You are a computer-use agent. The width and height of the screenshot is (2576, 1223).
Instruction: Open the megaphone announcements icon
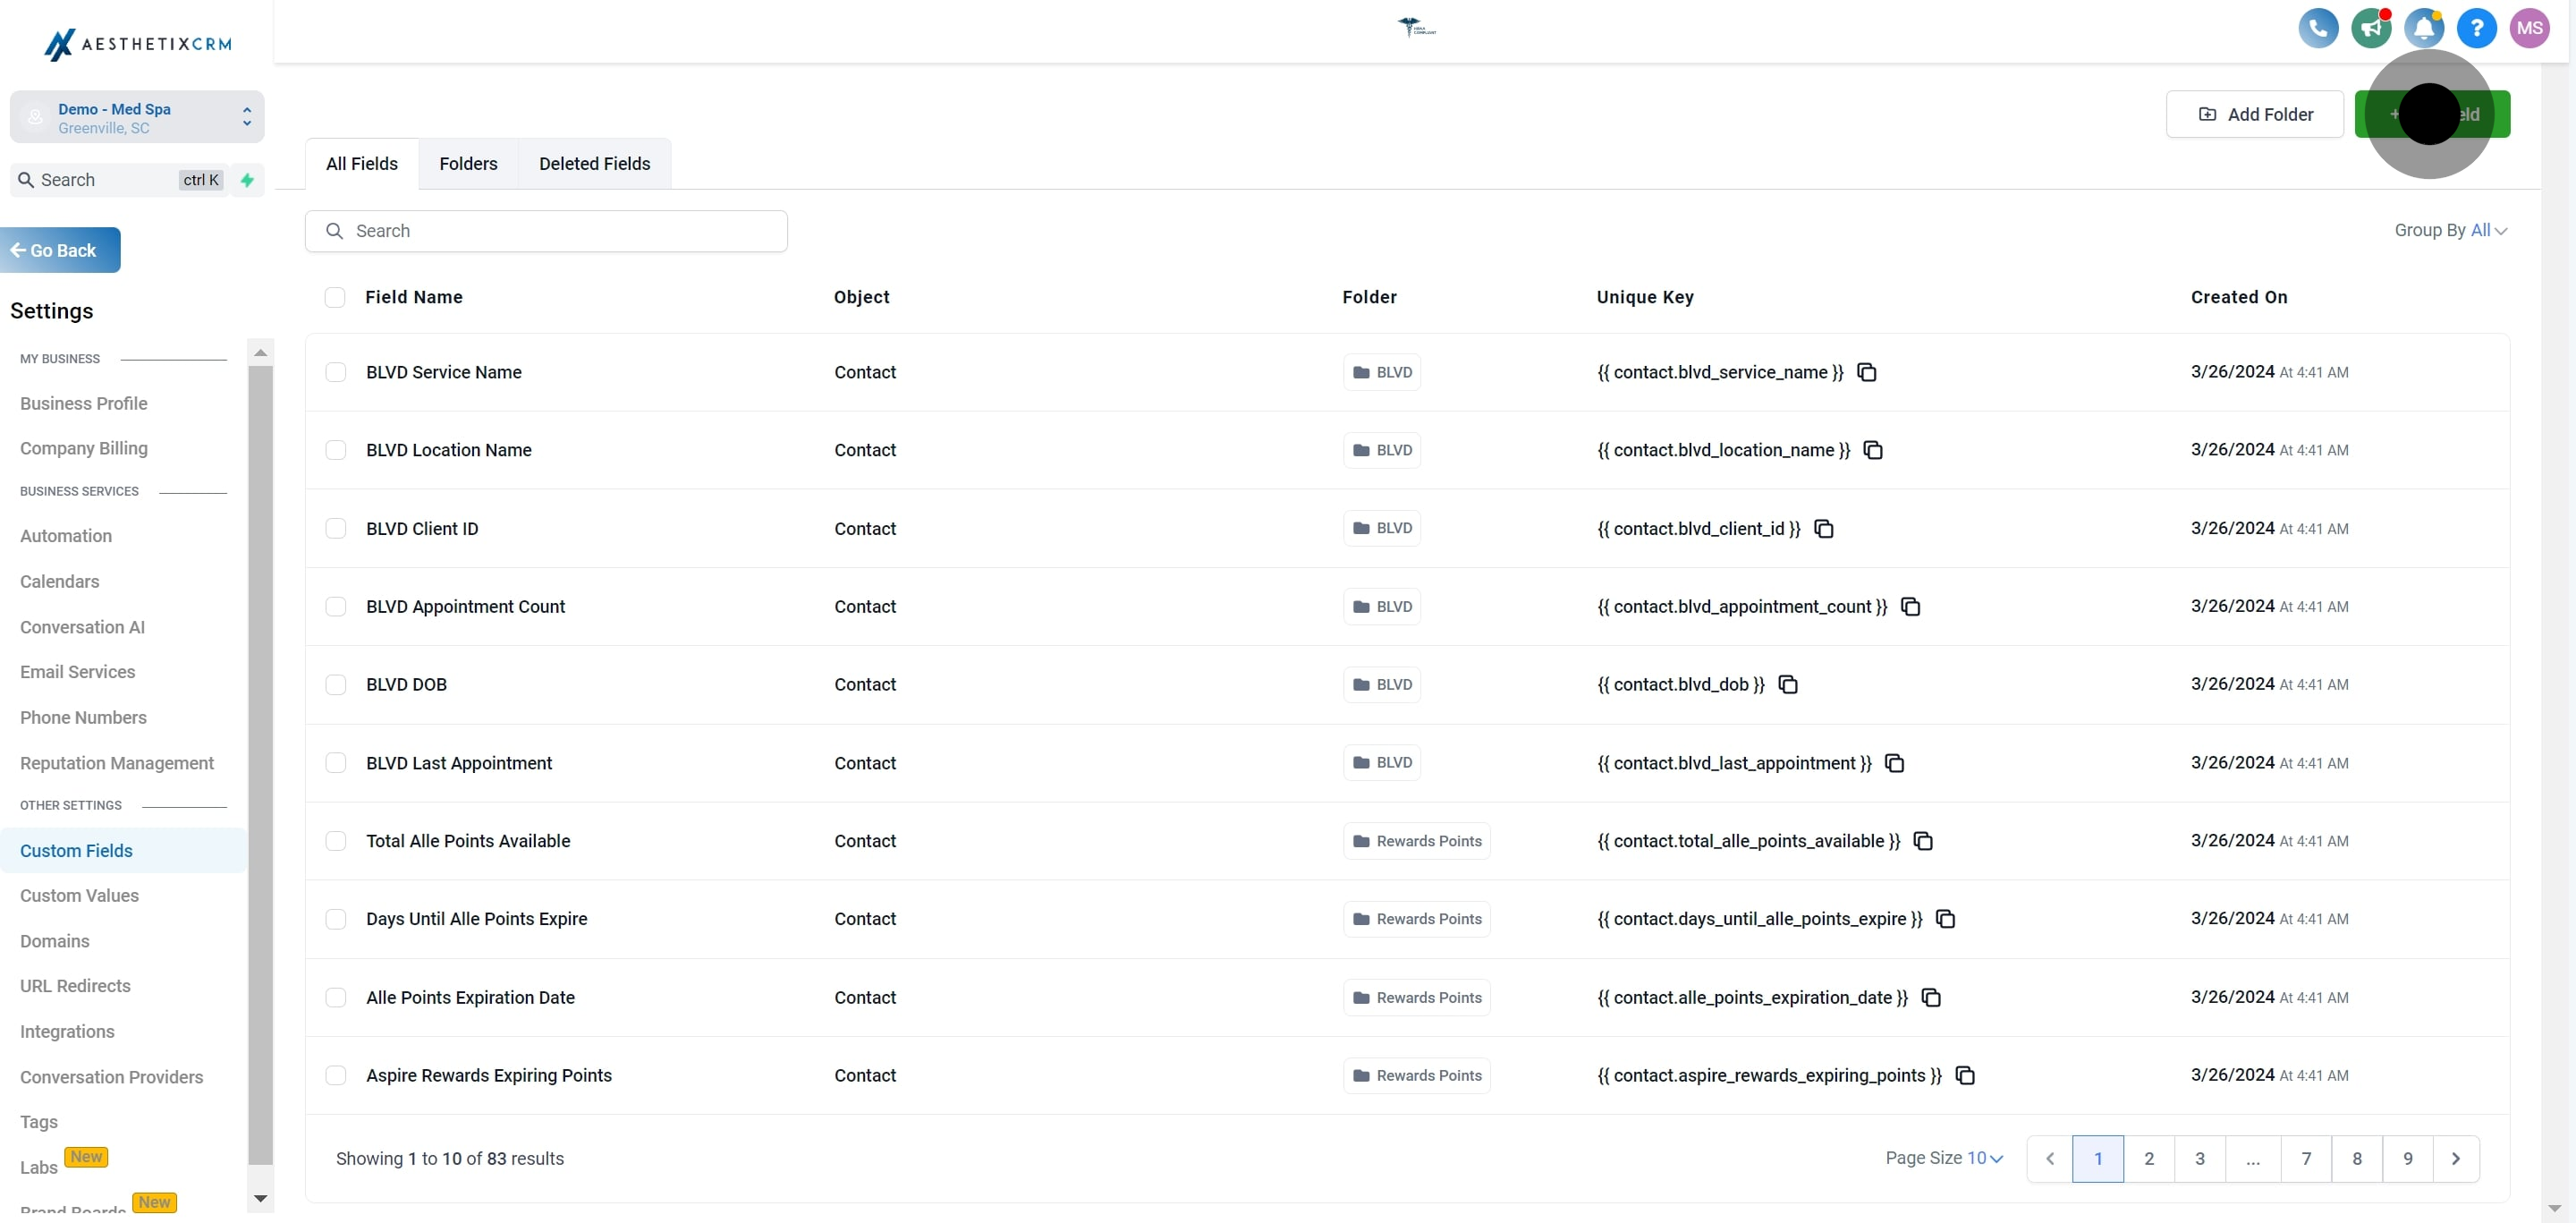click(x=2370, y=28)
